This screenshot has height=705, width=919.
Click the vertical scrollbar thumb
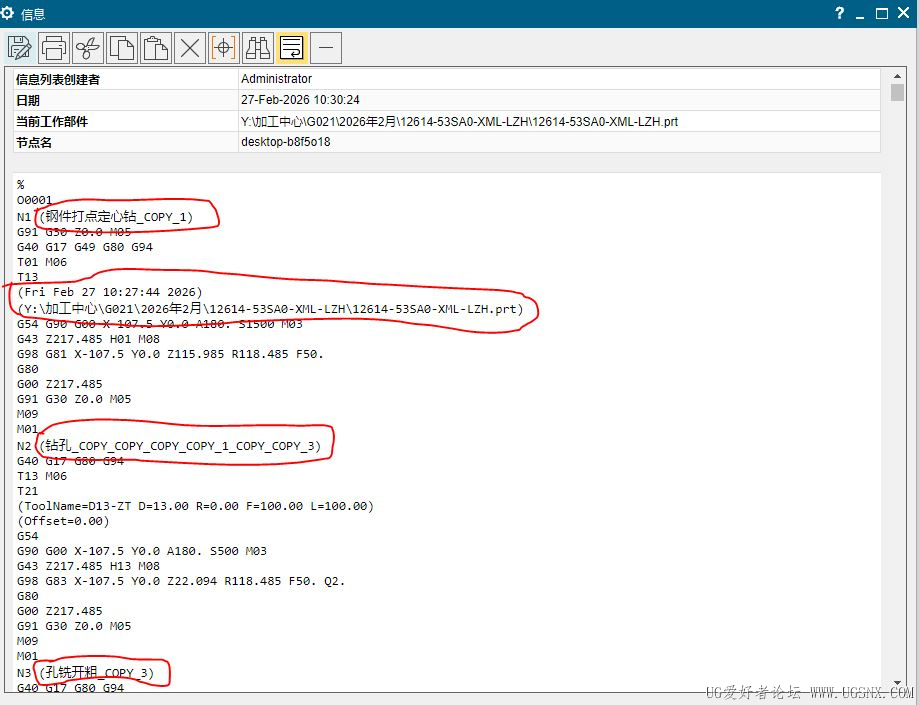tap(897, 92)
